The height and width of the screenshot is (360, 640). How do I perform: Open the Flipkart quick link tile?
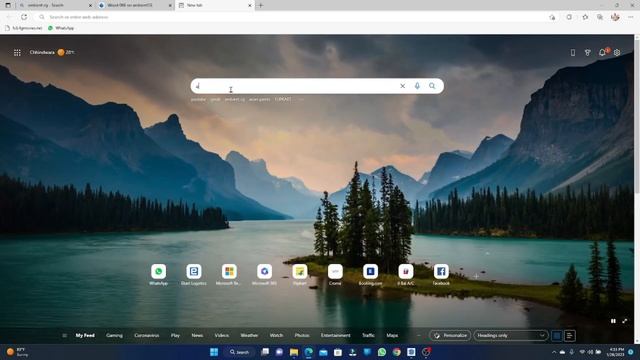point(300,275)
